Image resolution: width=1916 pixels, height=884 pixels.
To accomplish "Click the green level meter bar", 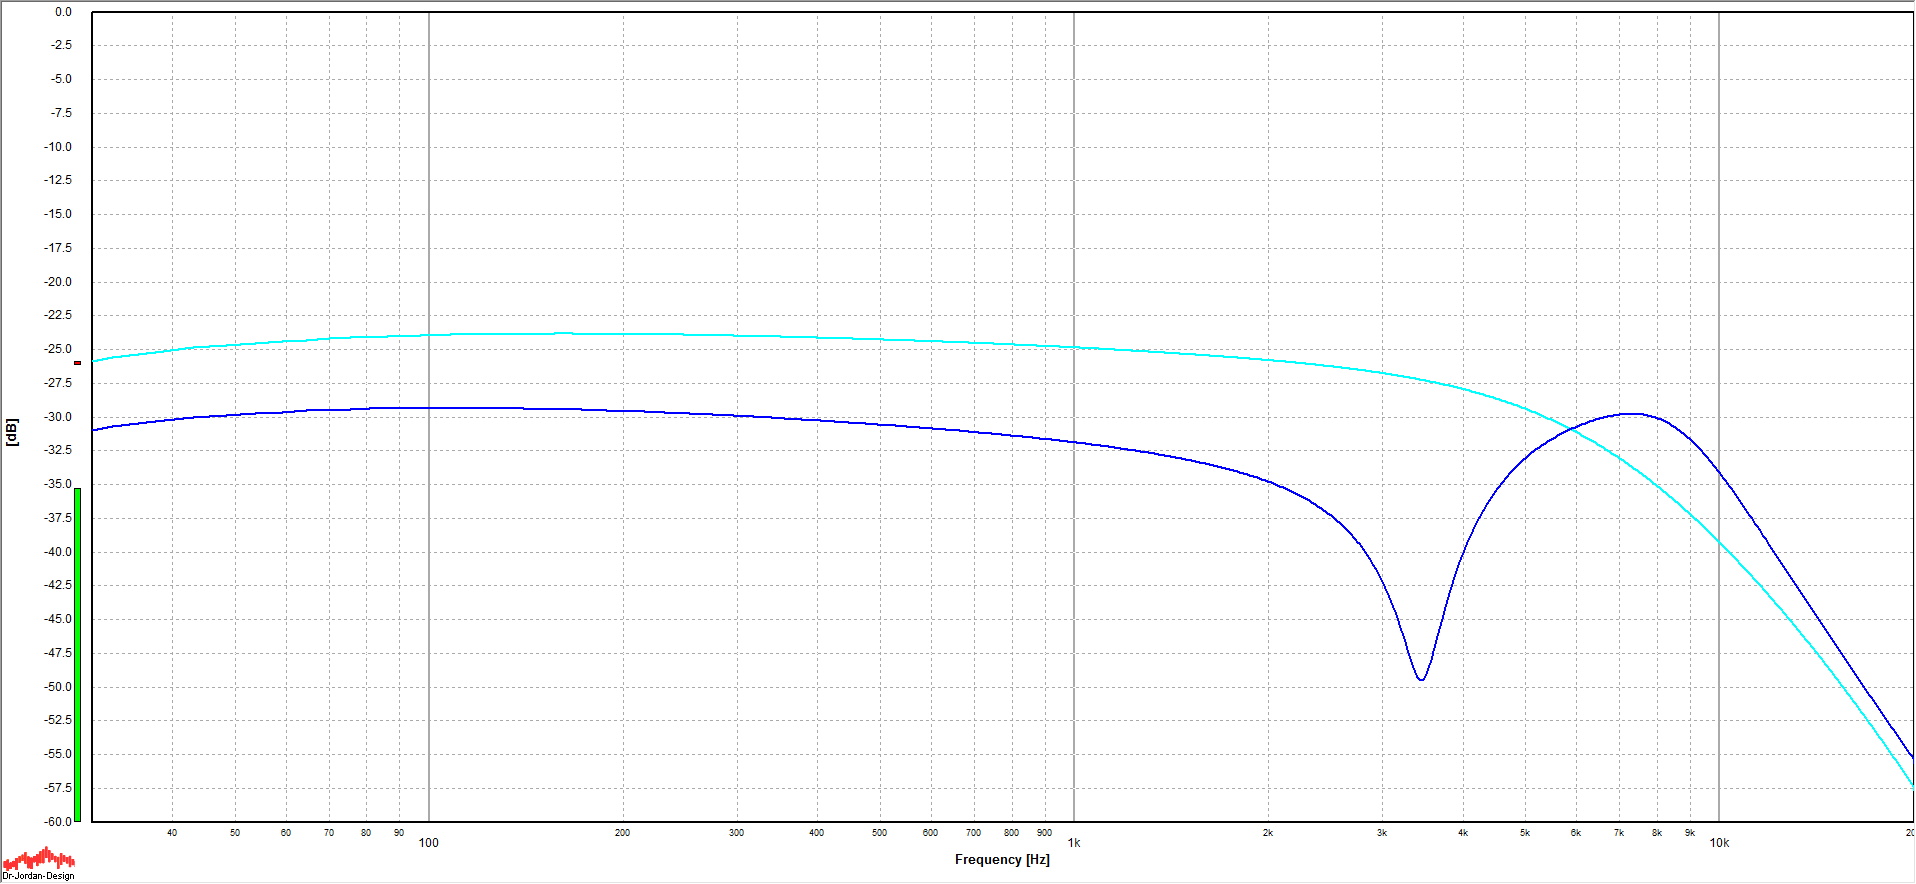I will click(x=78, y=654).
